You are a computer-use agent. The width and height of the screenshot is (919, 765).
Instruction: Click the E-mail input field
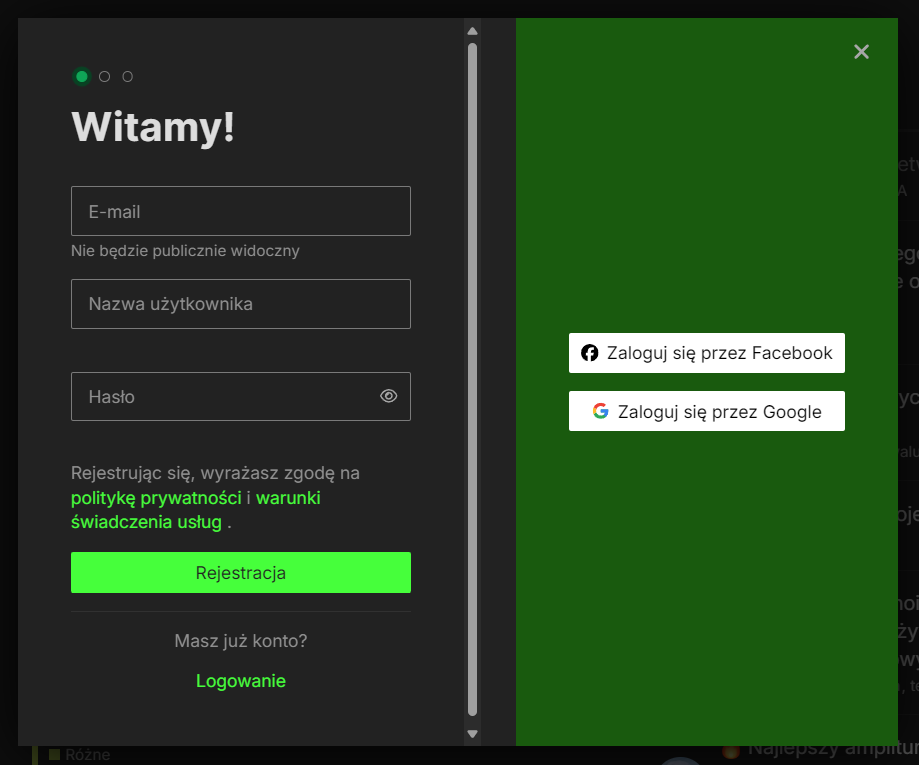click(241, 211)
